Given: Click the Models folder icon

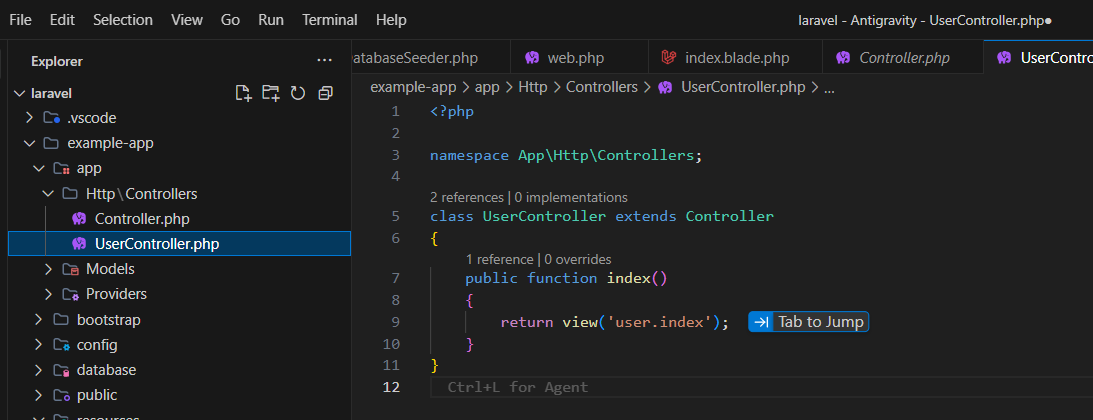Looking at the screenshot, I should click(70, 269).
